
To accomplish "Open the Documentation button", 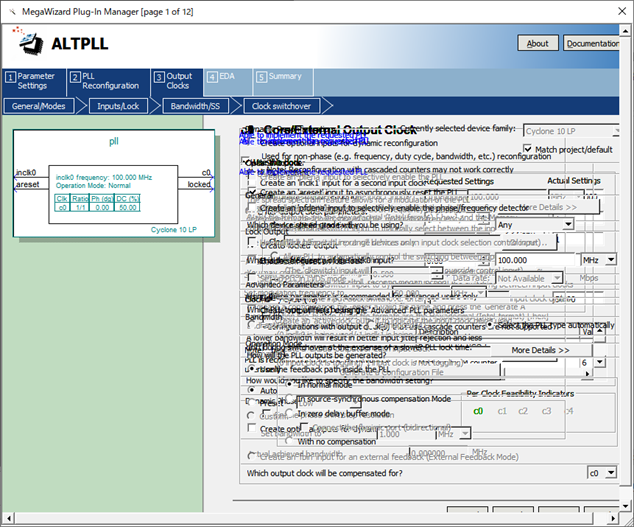I will click(x=593, y=43).
